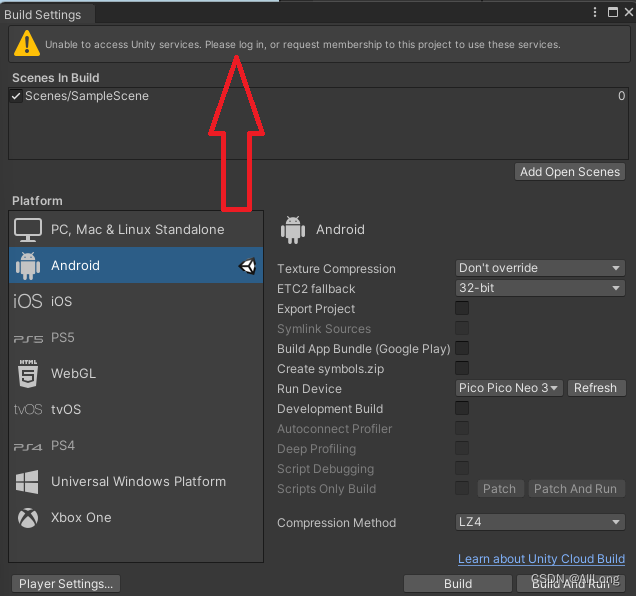Select the Xbox One platform row
Viewport: 636px width, 596px height.
(136, 518)
